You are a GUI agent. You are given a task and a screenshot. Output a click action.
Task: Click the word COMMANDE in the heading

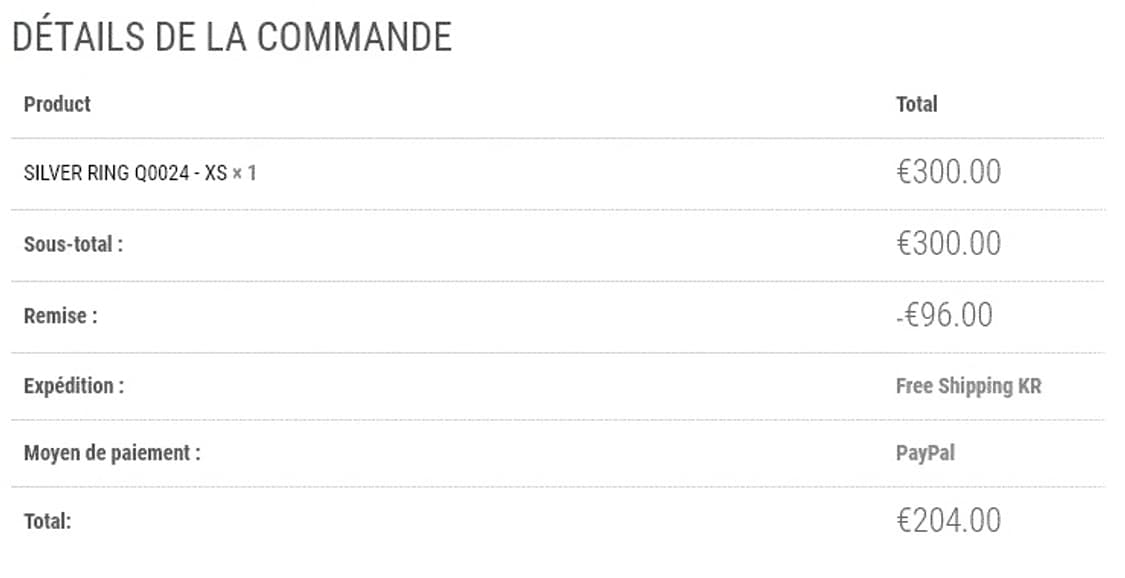pyautogui.click(x=354, y=37)
